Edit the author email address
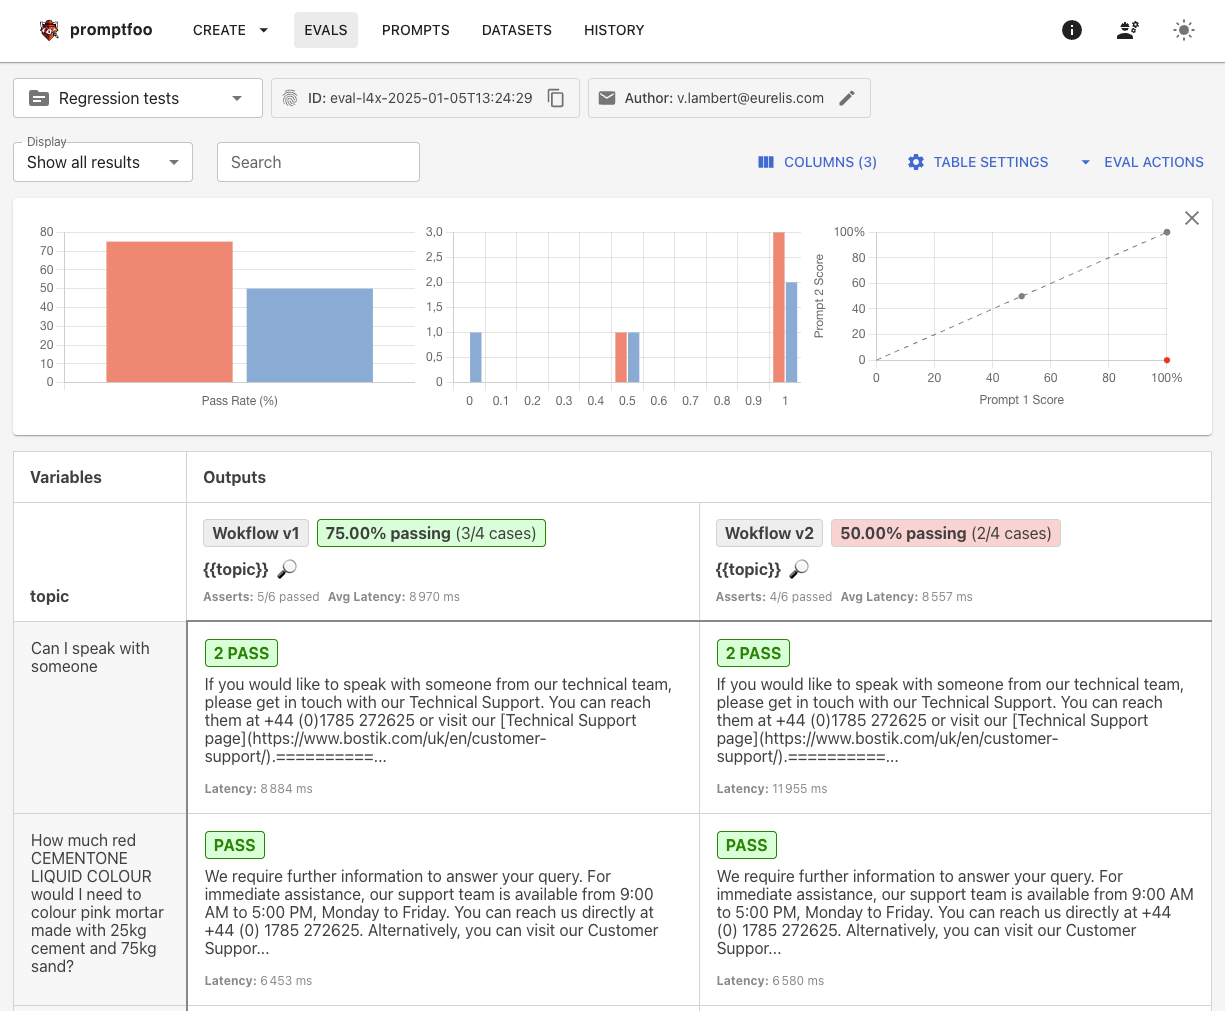1225x1011 pixels. [x=847, y=98]
